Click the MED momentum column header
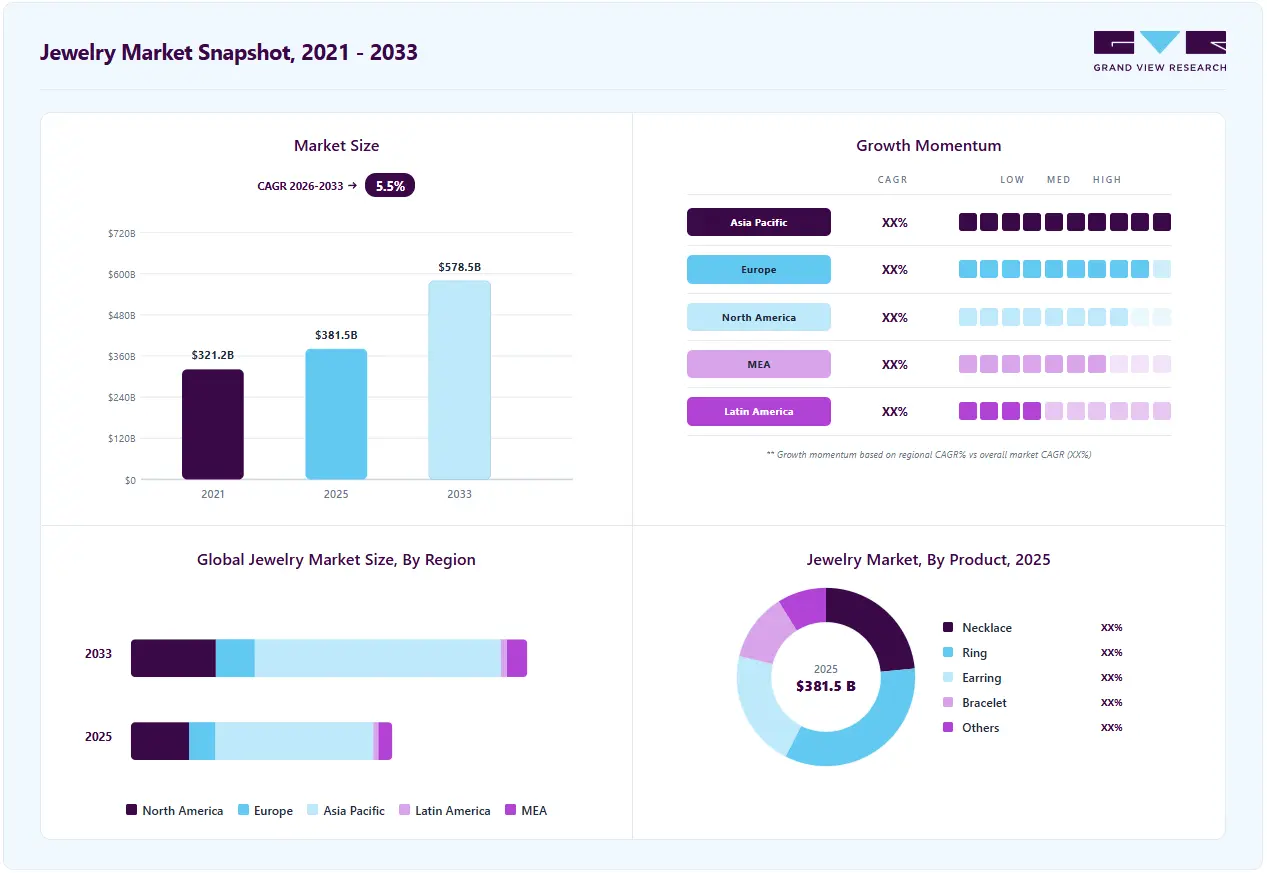The width and height of the screenshot is (1267, 873). 1059,180
